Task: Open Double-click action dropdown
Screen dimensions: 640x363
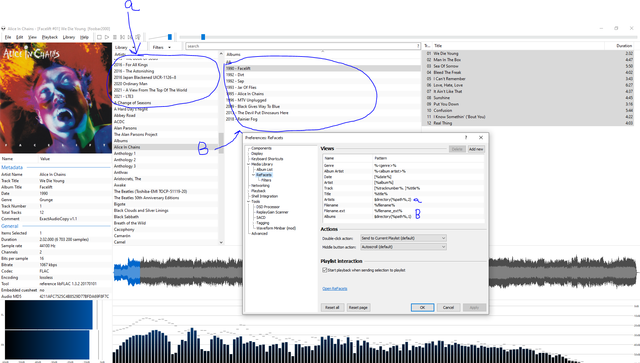Action: [x=403, y=238]
